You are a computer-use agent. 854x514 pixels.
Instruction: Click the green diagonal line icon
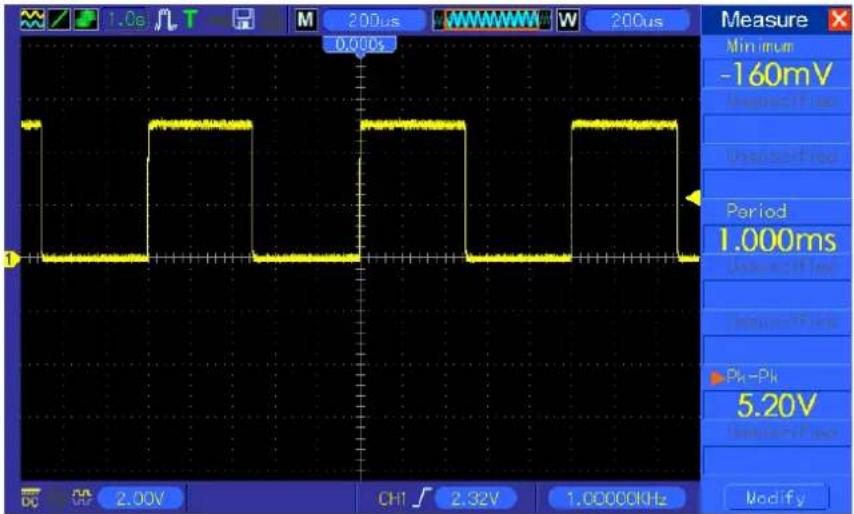[59, 20]
